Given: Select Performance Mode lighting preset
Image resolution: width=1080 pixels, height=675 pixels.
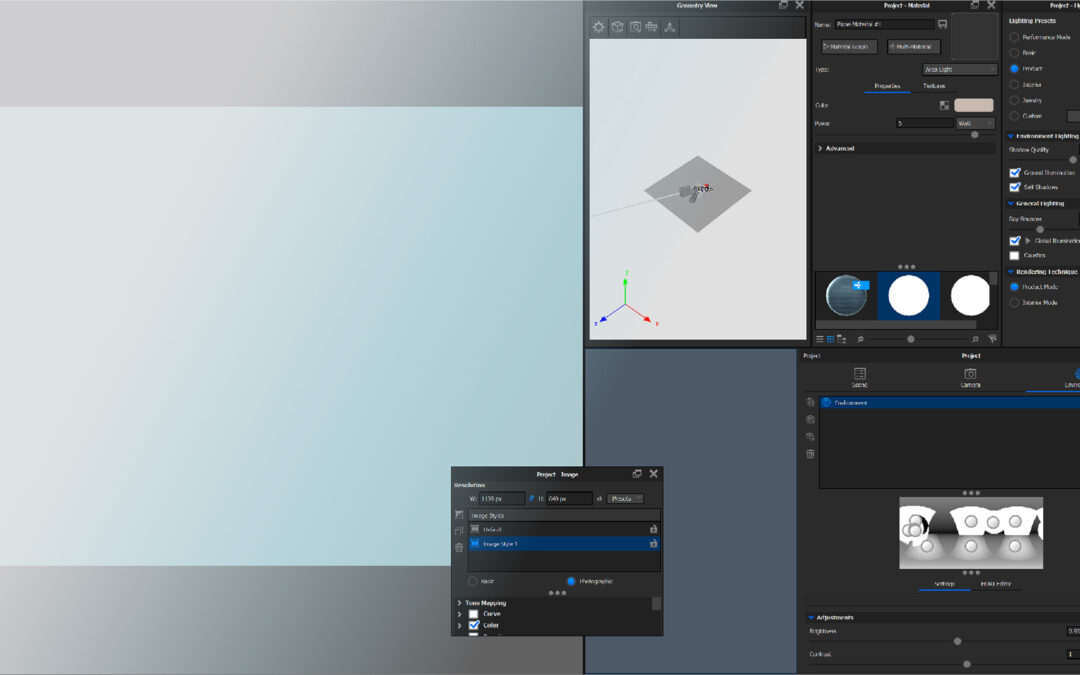Looking at the screenshot, I should click(x=1014, y=37).
